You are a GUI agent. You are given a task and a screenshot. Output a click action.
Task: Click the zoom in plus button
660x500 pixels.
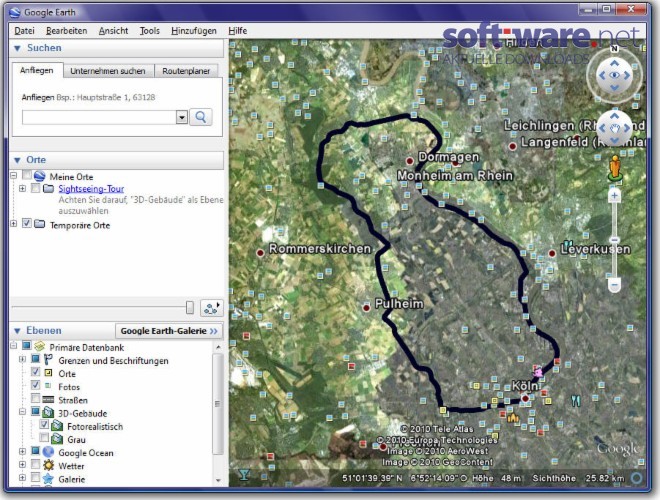tap(615, 196)
